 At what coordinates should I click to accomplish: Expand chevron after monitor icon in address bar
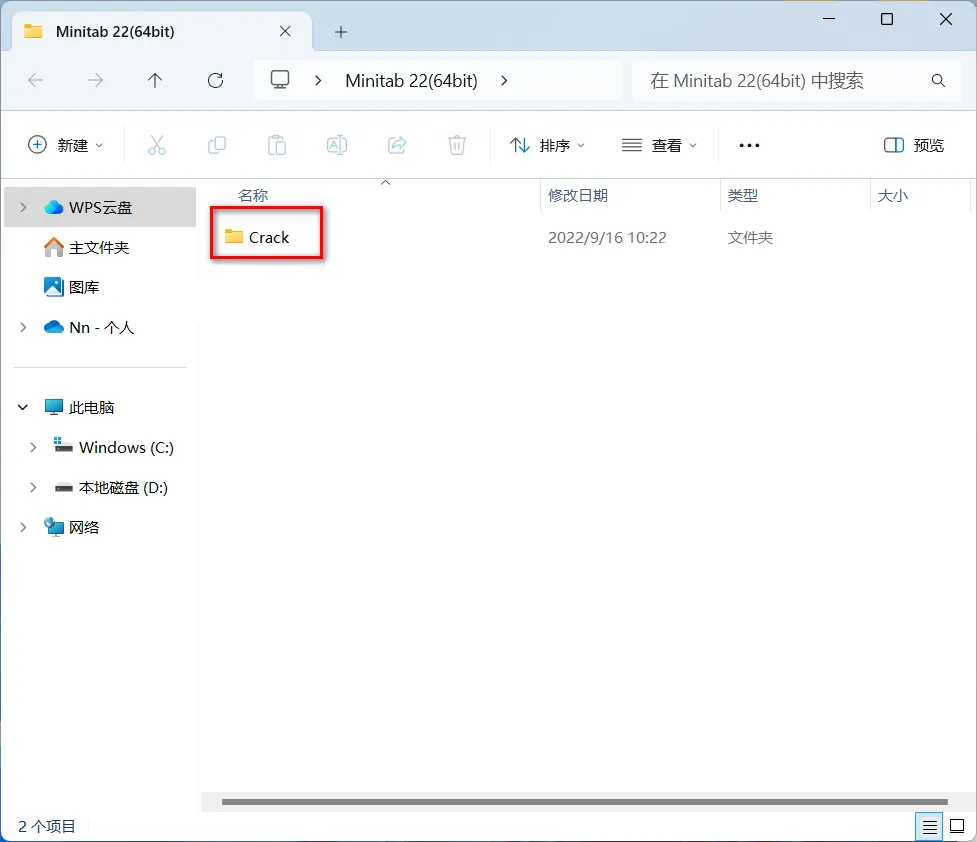[318, 80]
